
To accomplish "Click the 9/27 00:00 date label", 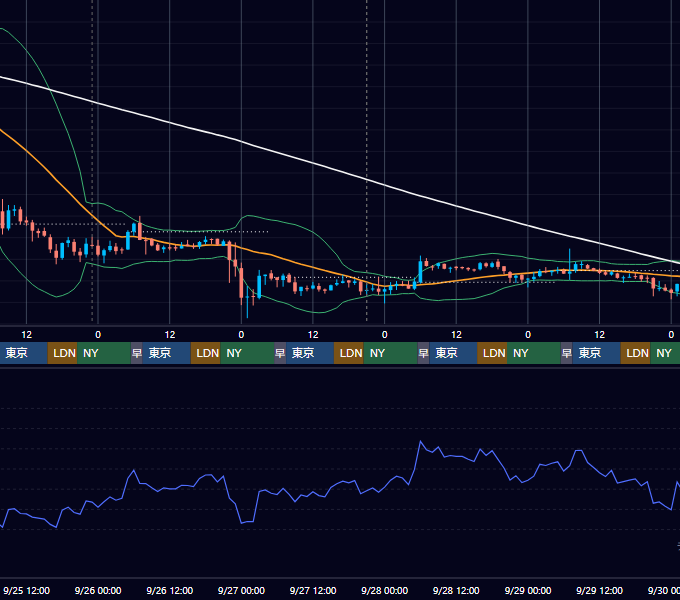I will 241,591.
